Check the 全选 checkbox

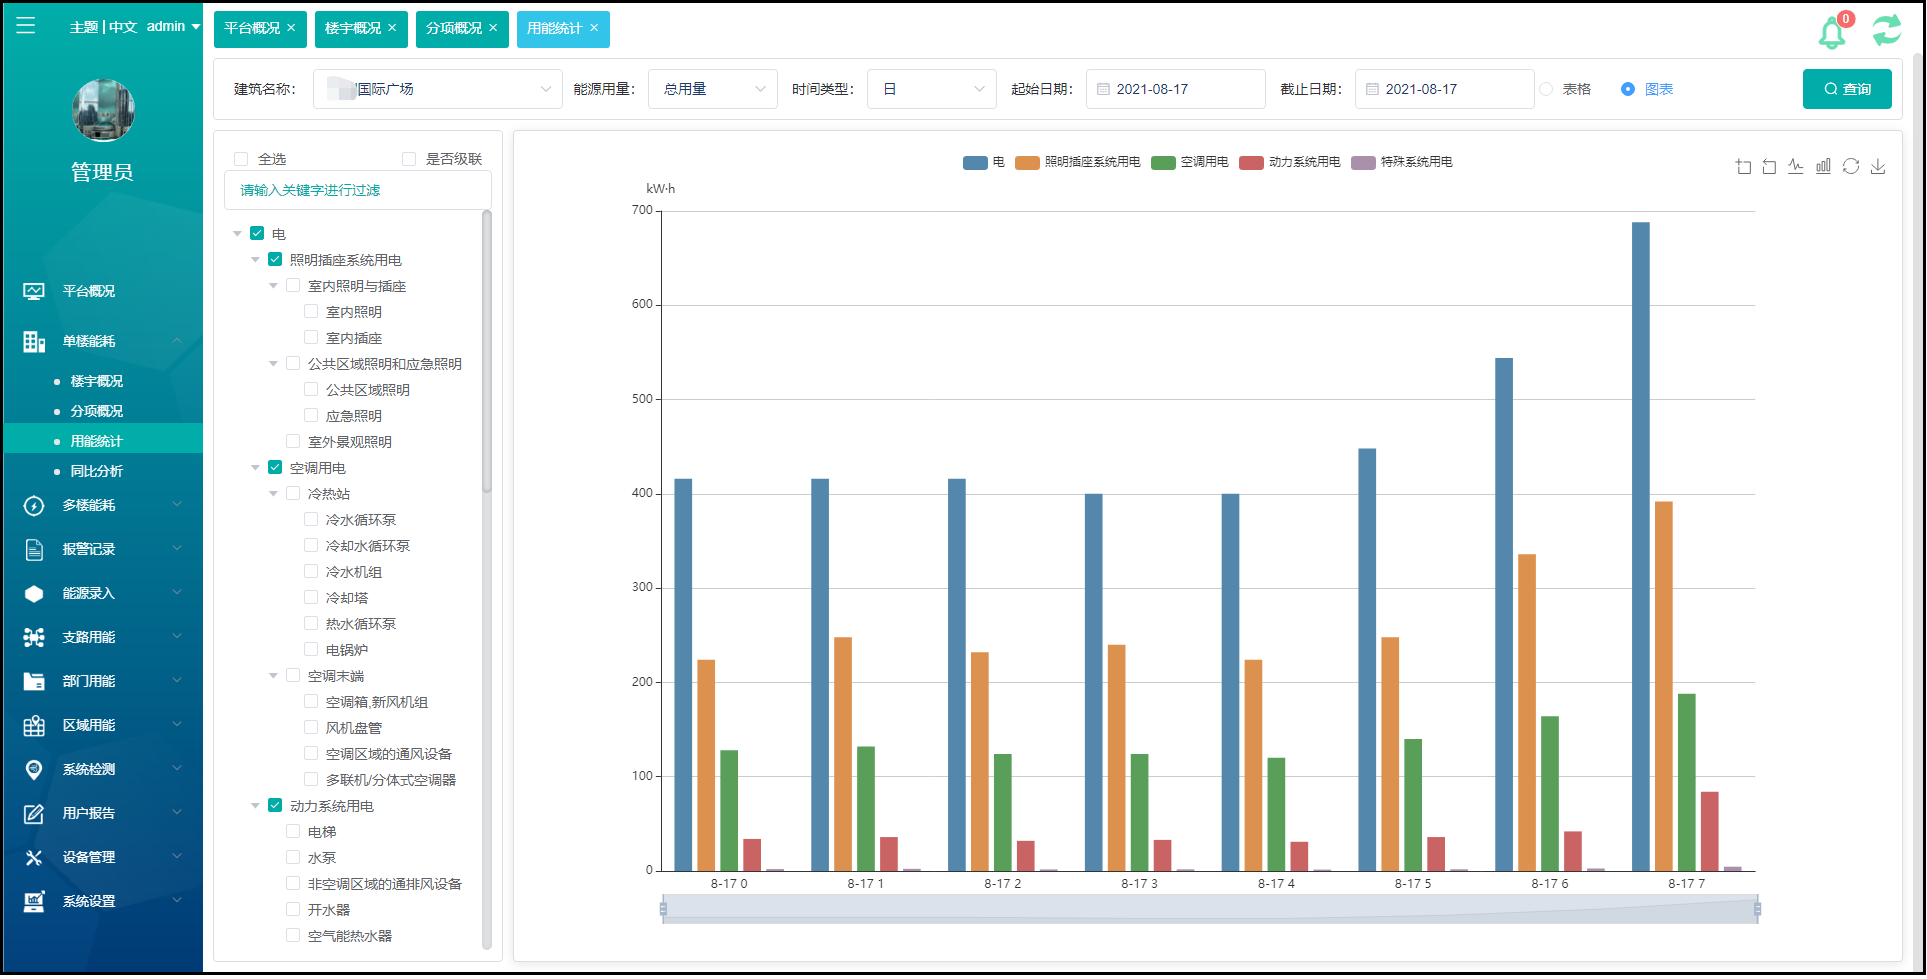click(x=241, y=159)
